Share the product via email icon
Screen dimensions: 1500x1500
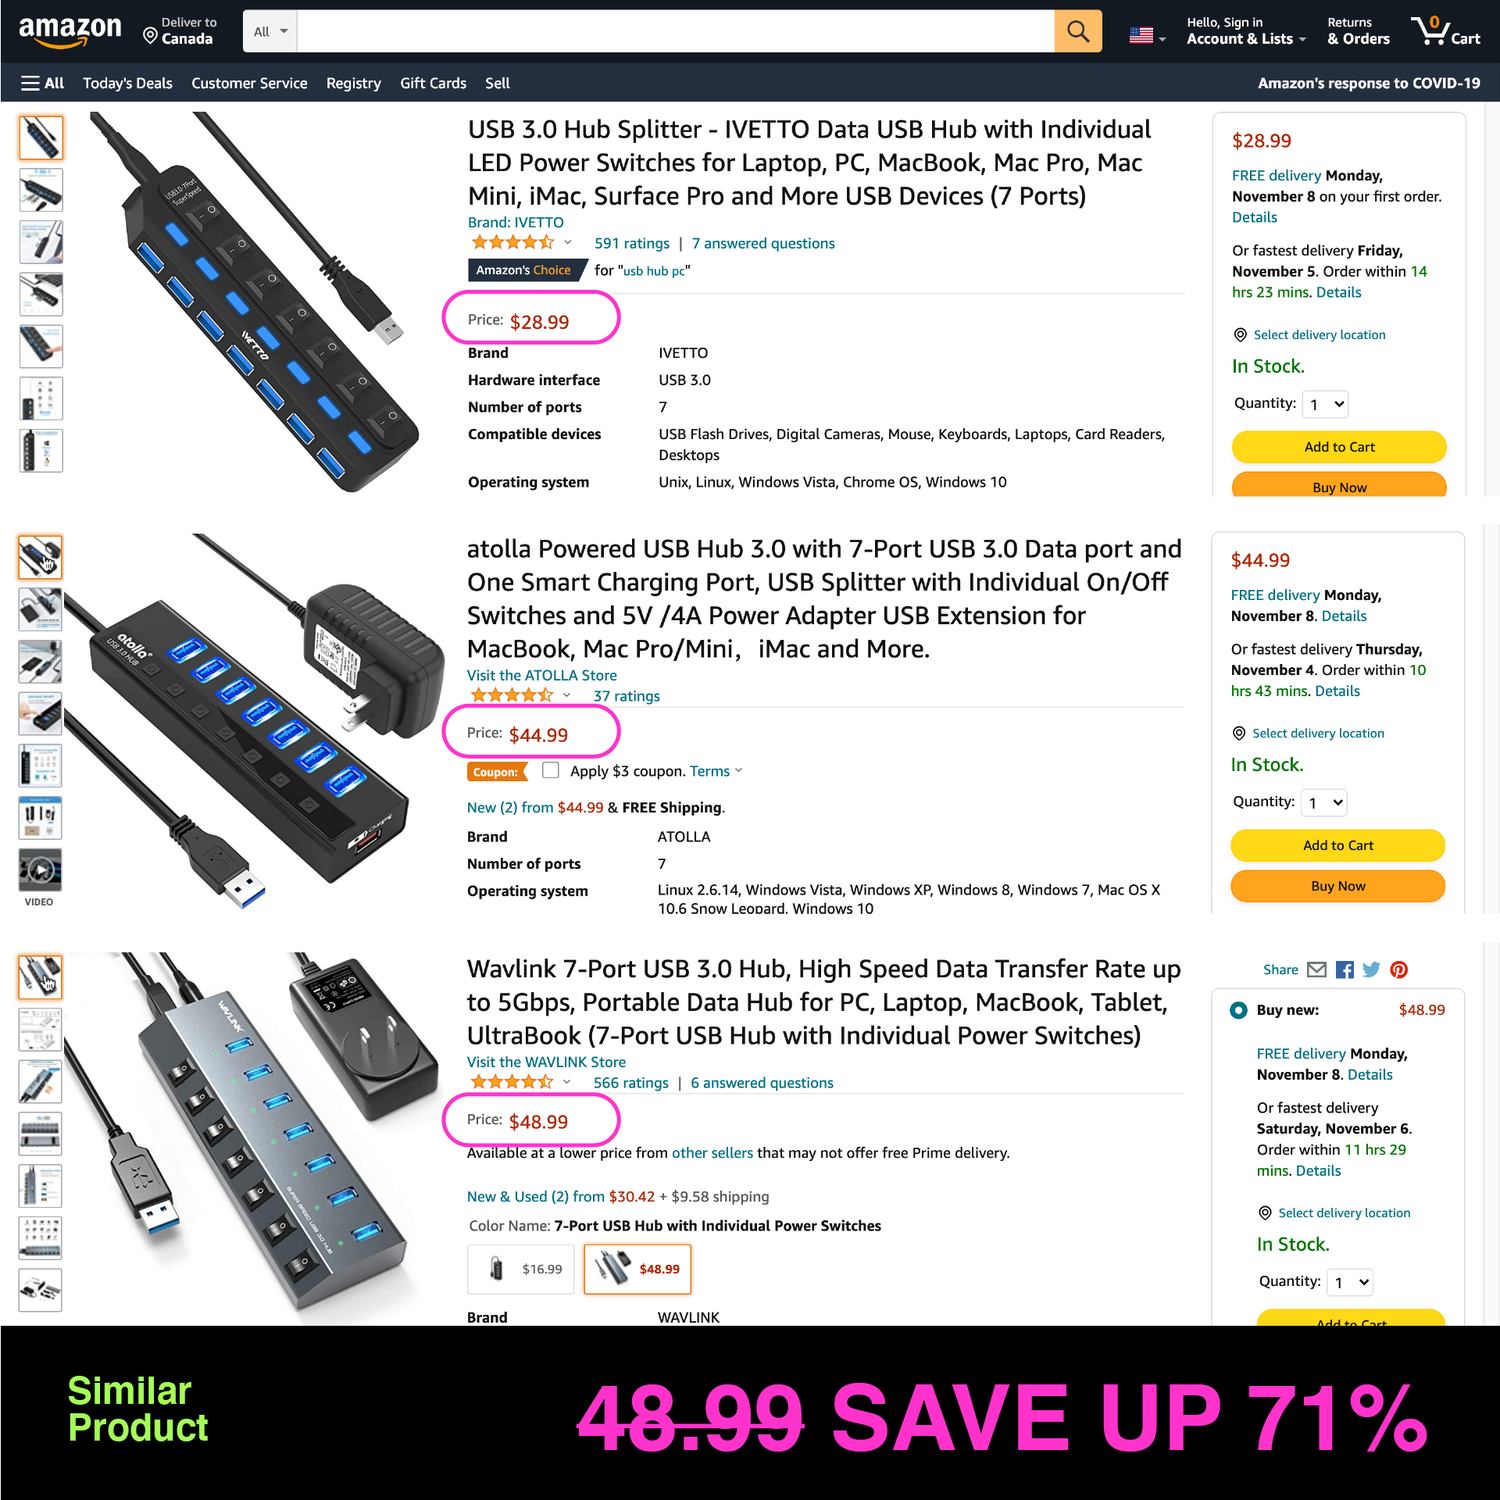point(1317,970)
